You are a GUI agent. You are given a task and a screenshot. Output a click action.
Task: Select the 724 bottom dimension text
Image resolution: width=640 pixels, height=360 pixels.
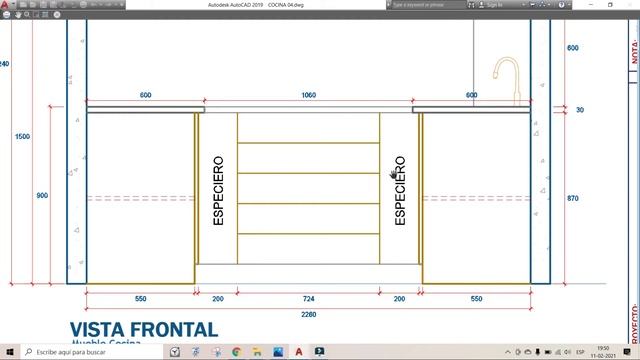(x=309, y=299)
